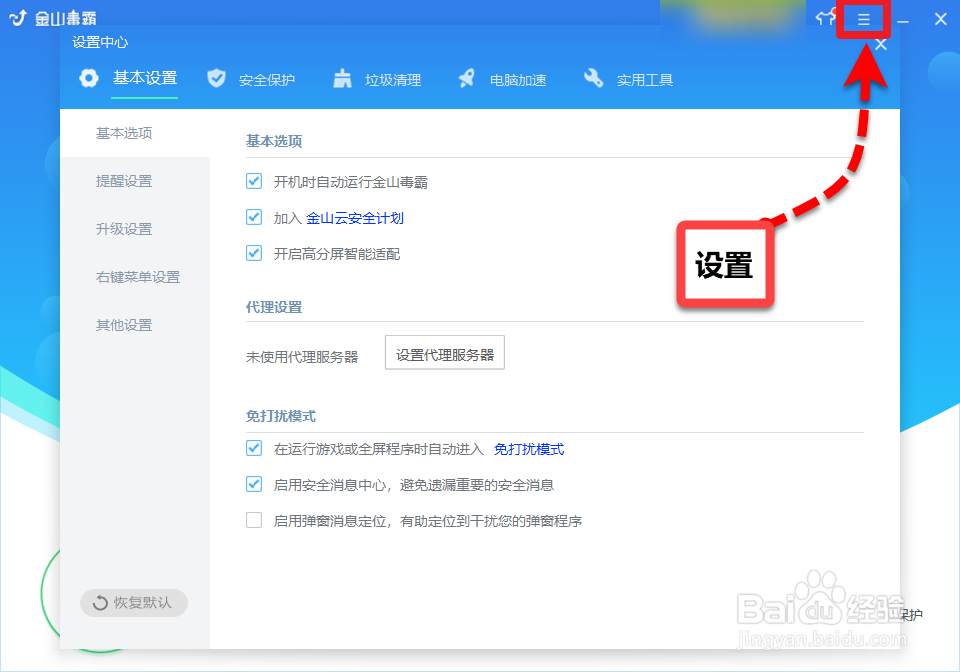This screenshot has height=672, width=960.
Task: Click the 代理设置 section heading
Action: [x=274, y=307]
